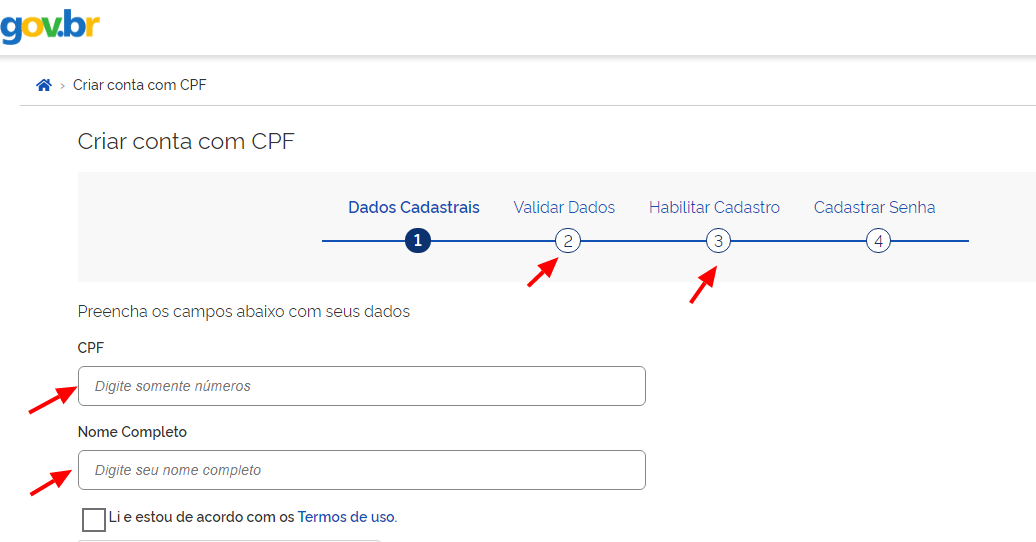Click the gov.br logo

50,26
